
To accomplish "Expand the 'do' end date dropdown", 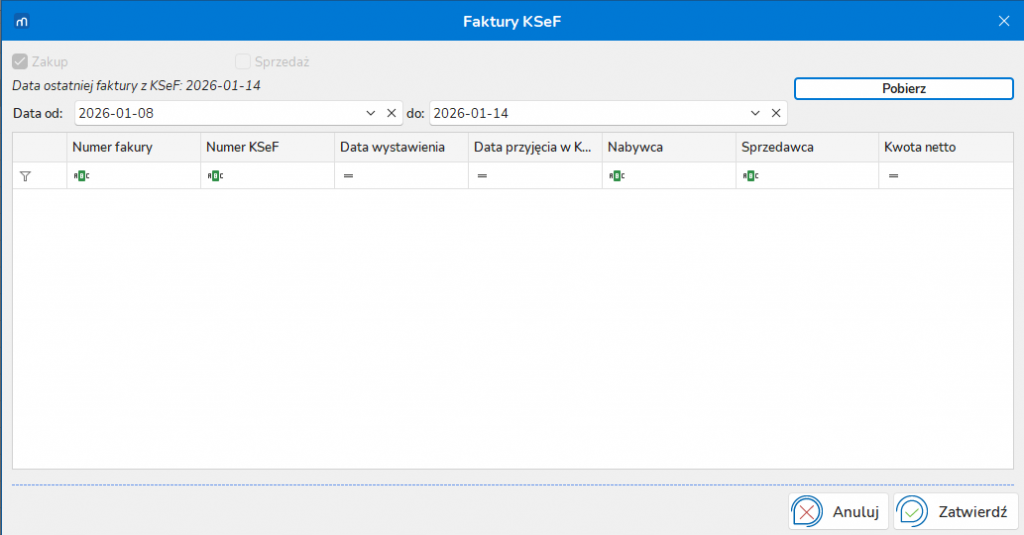I will pos(755,113).
